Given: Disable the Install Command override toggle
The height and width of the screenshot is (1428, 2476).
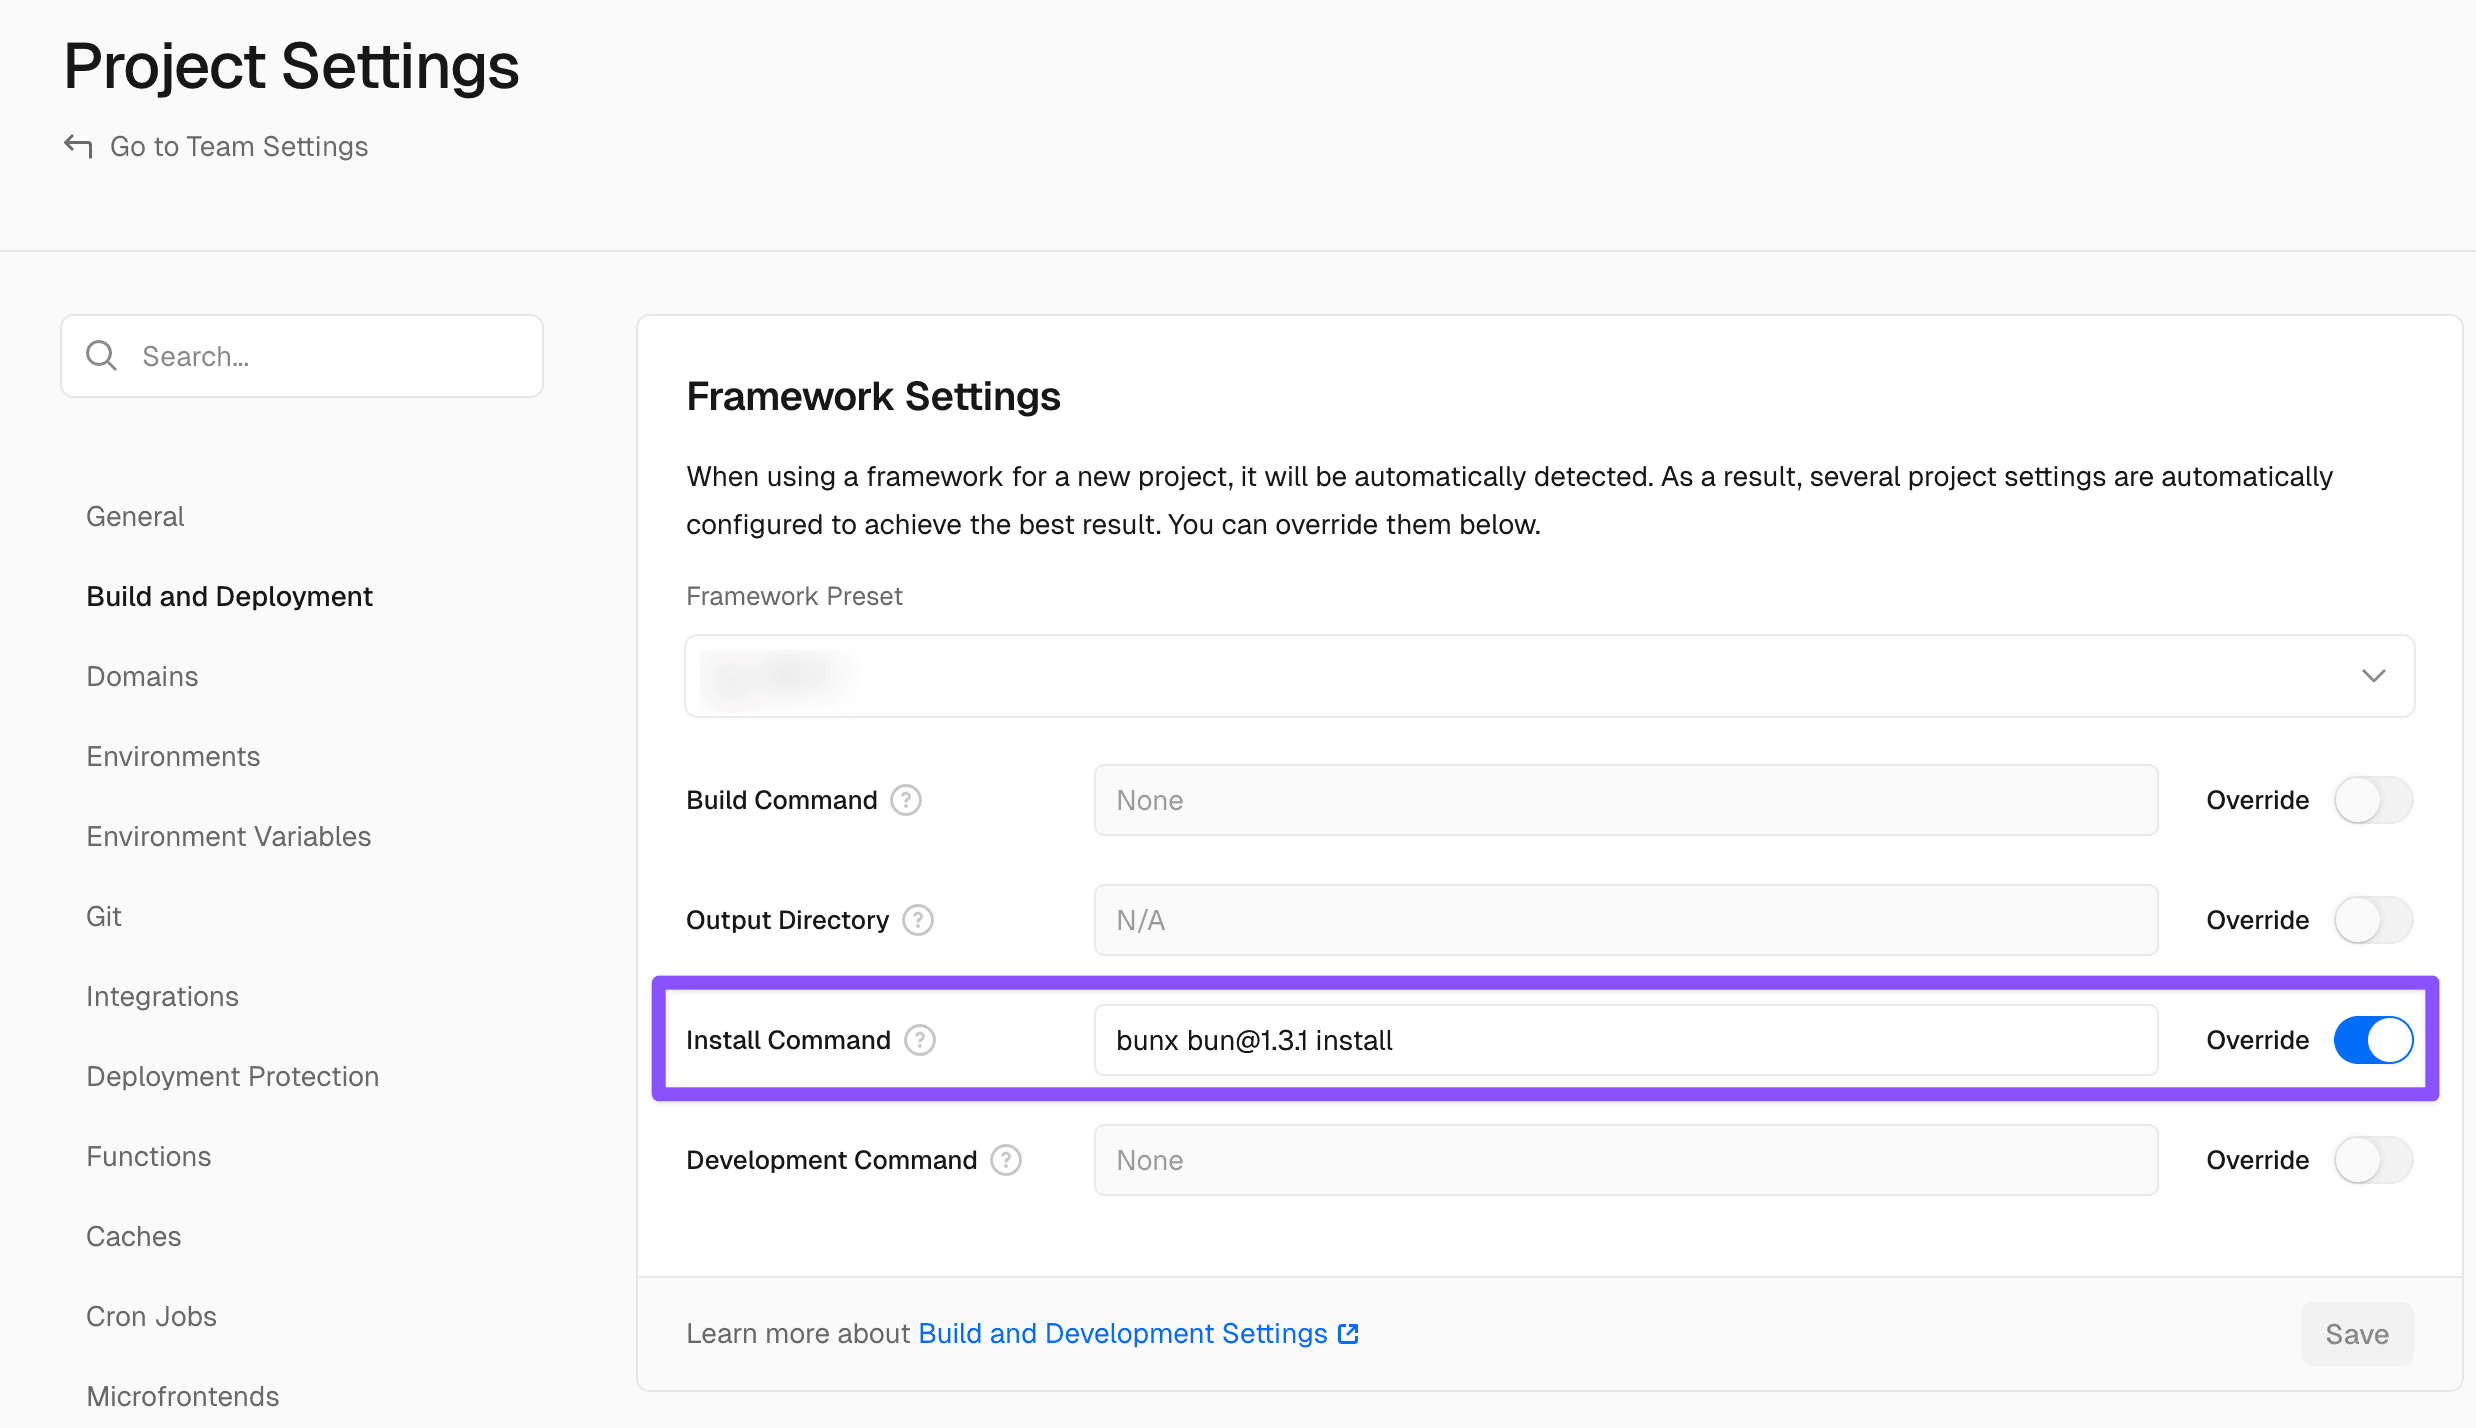Looking at the screenshot, I should coord(2373,1040).
